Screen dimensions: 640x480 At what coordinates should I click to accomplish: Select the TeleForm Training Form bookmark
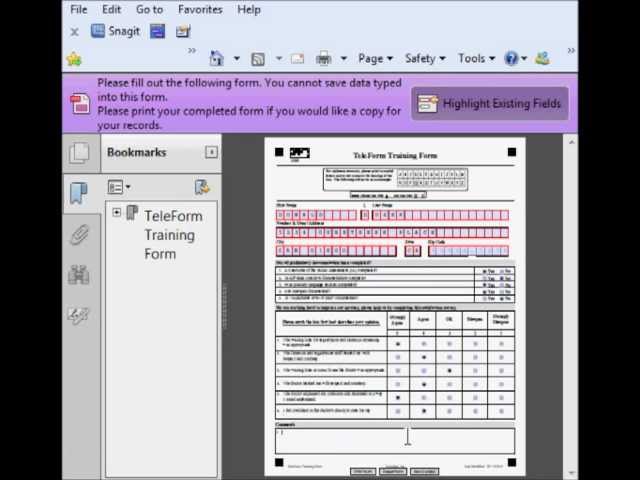173,235
